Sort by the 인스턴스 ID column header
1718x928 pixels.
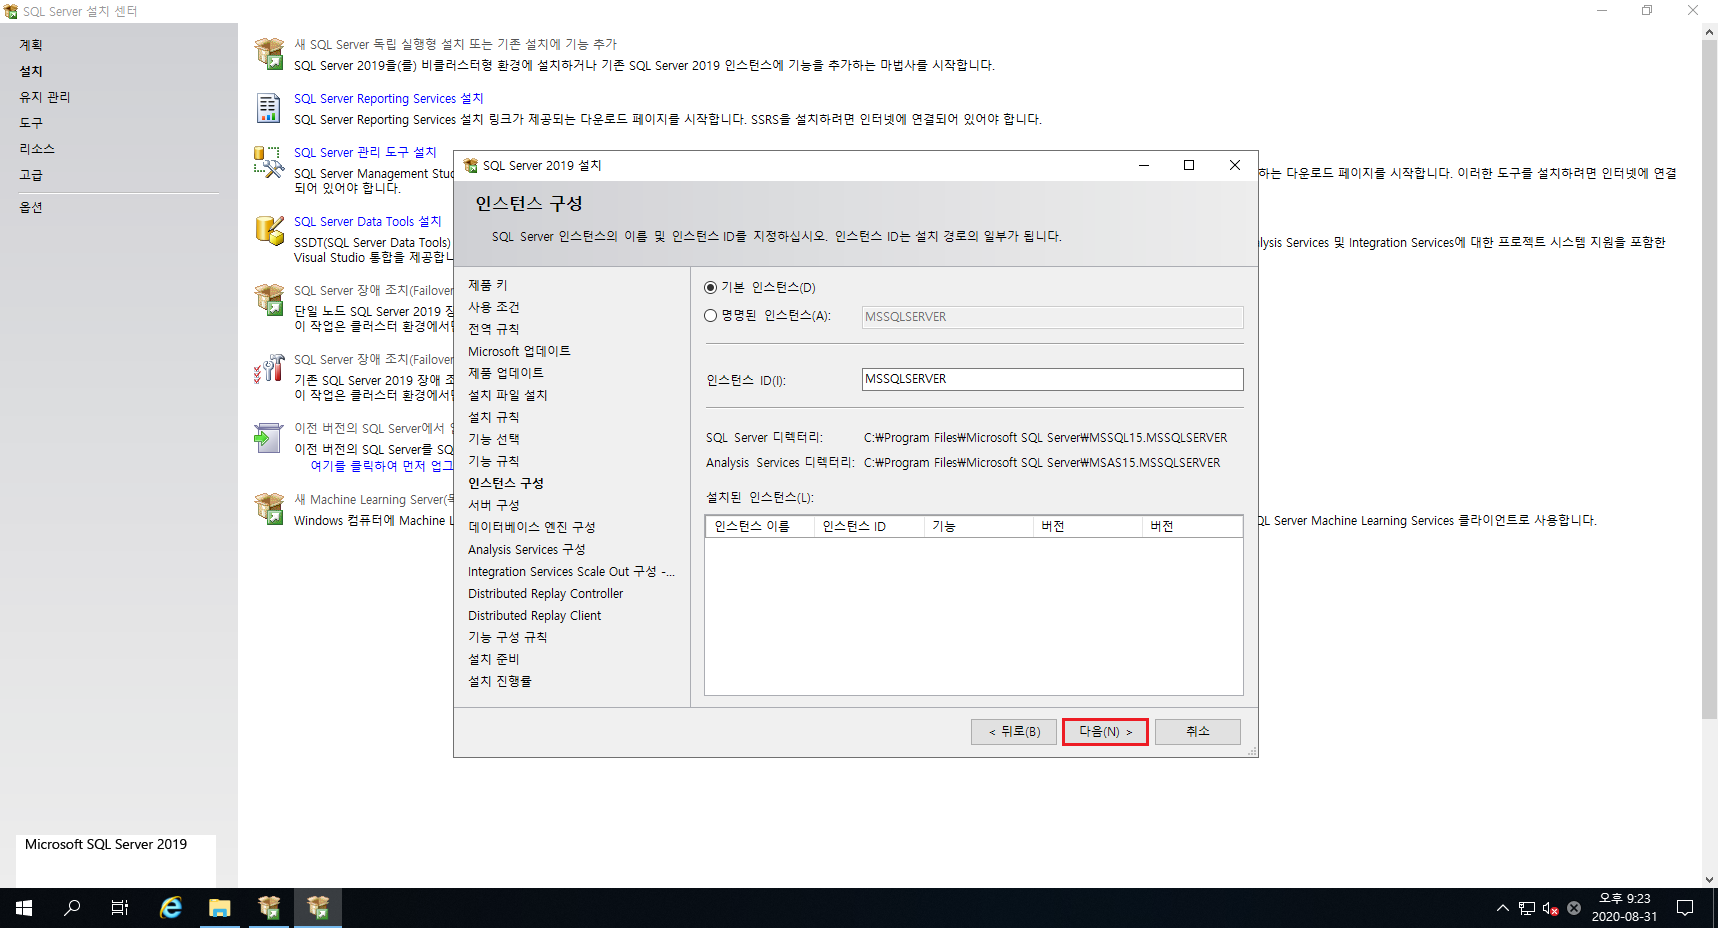868,526
